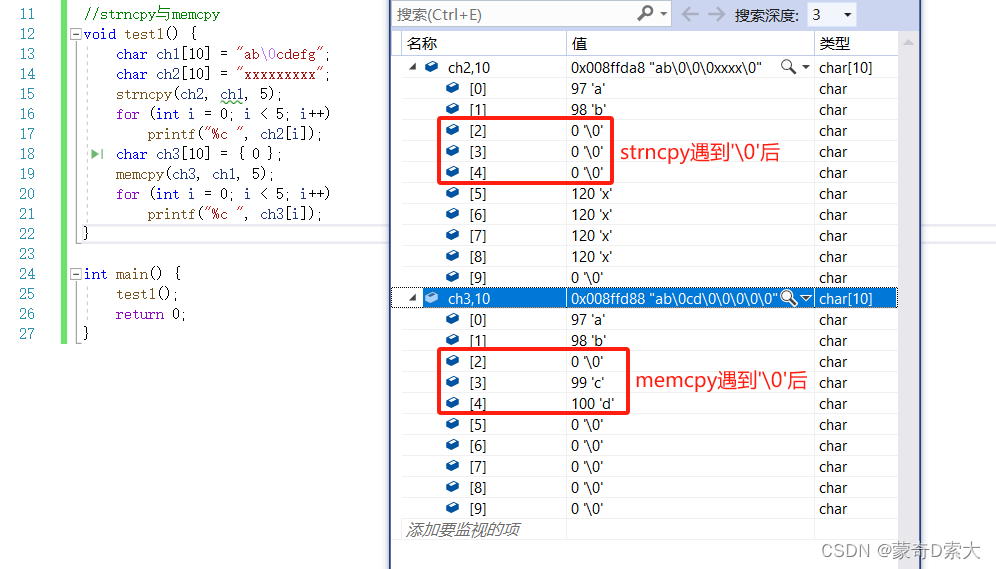Click the //strncpy与memcpy comment line

(x=152, y=14)
